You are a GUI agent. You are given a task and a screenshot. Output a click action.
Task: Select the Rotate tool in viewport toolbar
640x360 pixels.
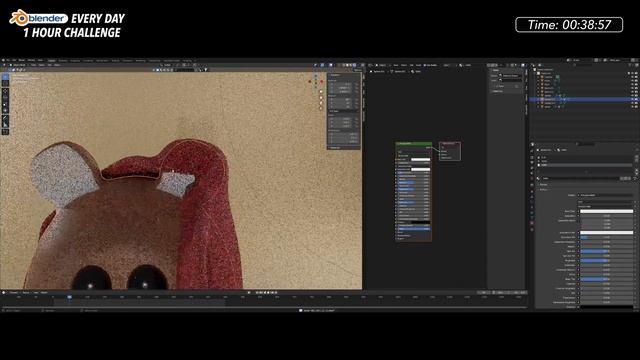click(5, 98)
